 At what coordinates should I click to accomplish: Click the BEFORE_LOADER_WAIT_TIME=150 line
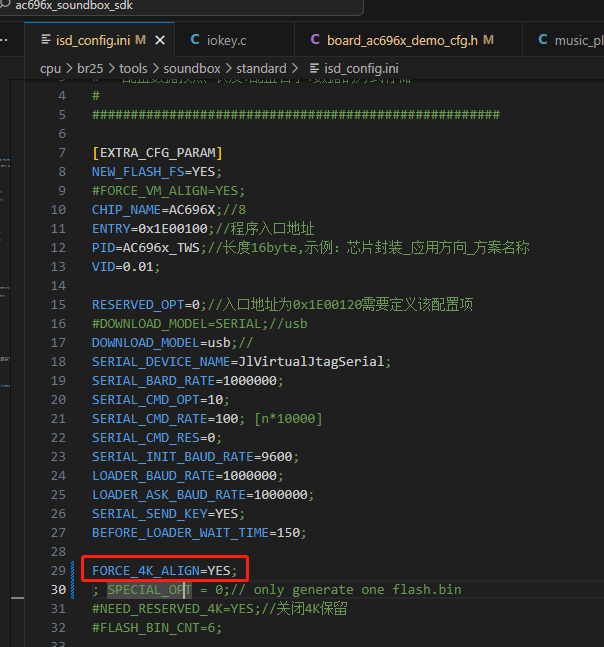[199, 532]
